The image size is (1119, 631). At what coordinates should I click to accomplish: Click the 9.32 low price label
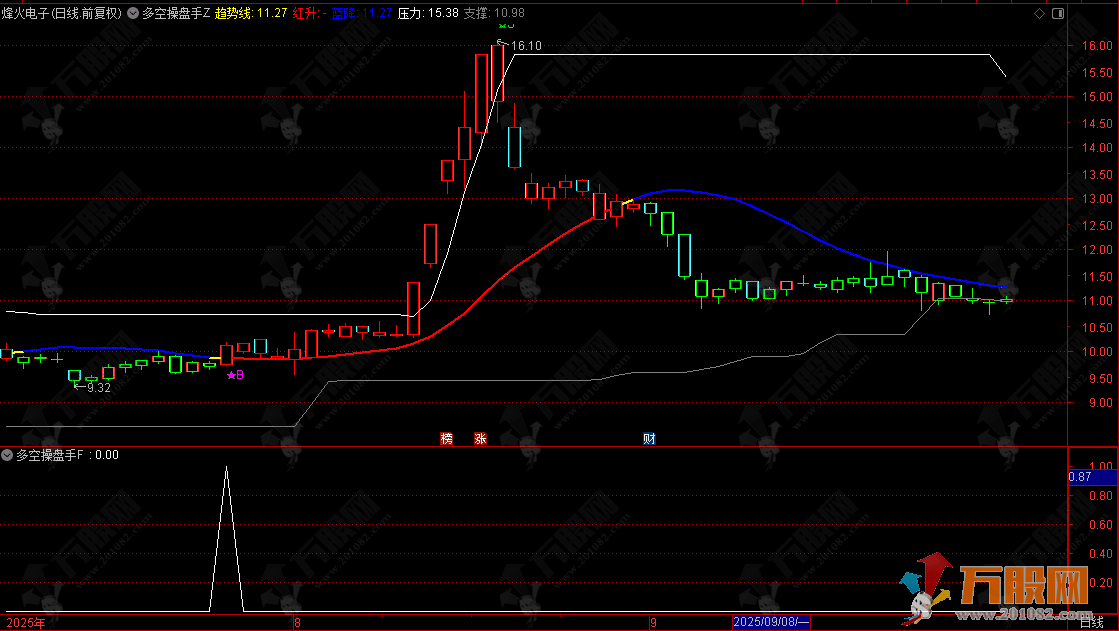[98, 388]
